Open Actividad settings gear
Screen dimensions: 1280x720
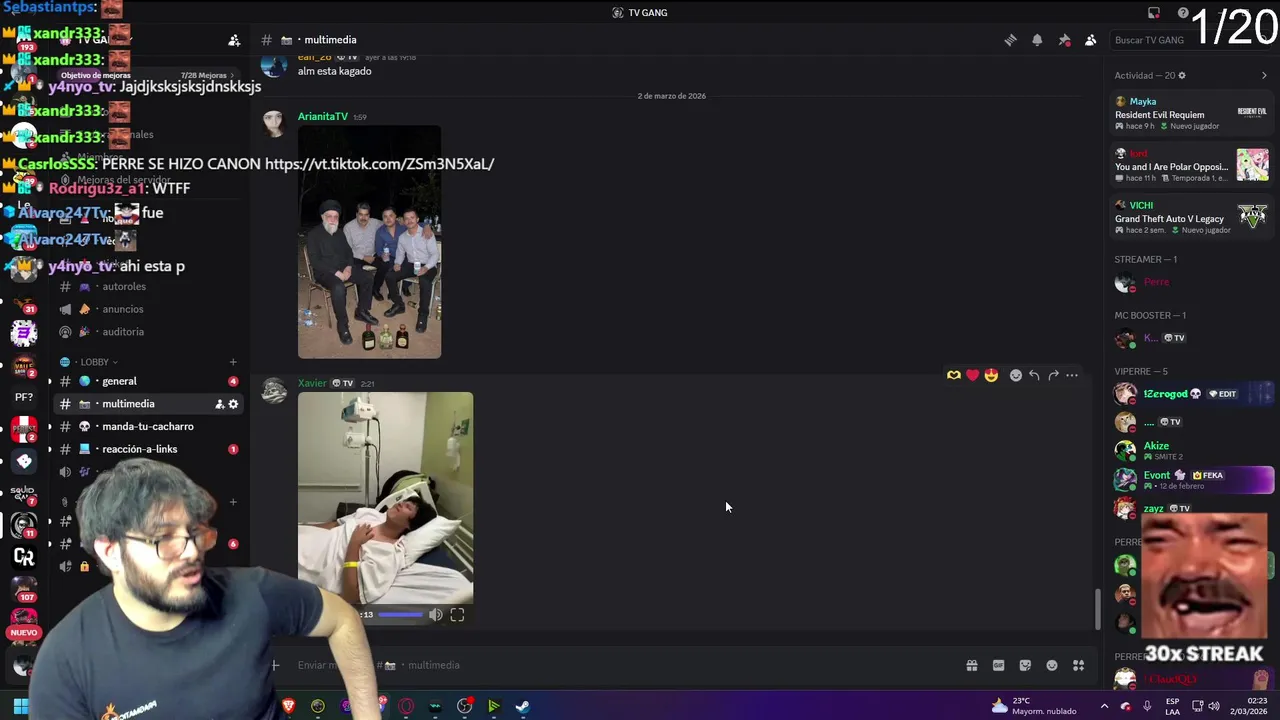(x=1182, y=75)
